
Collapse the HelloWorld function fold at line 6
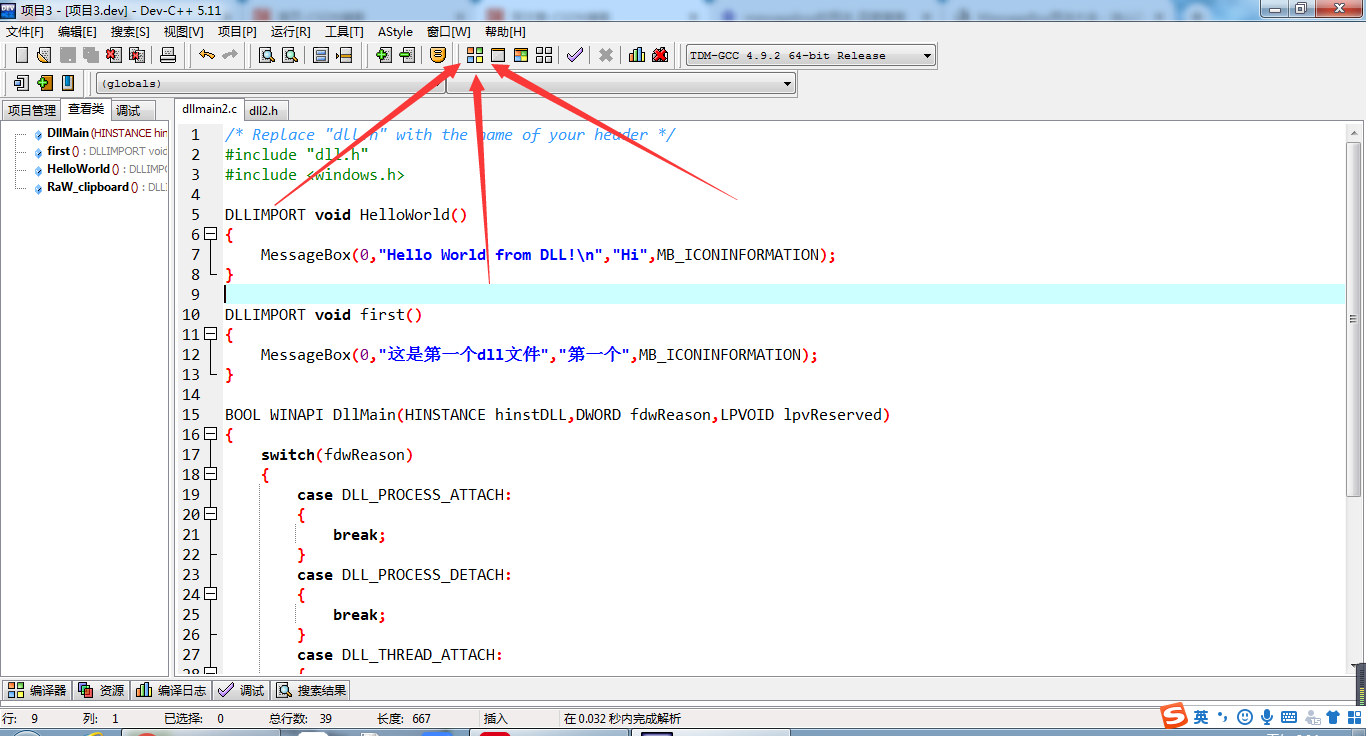(x=210, y=234)
